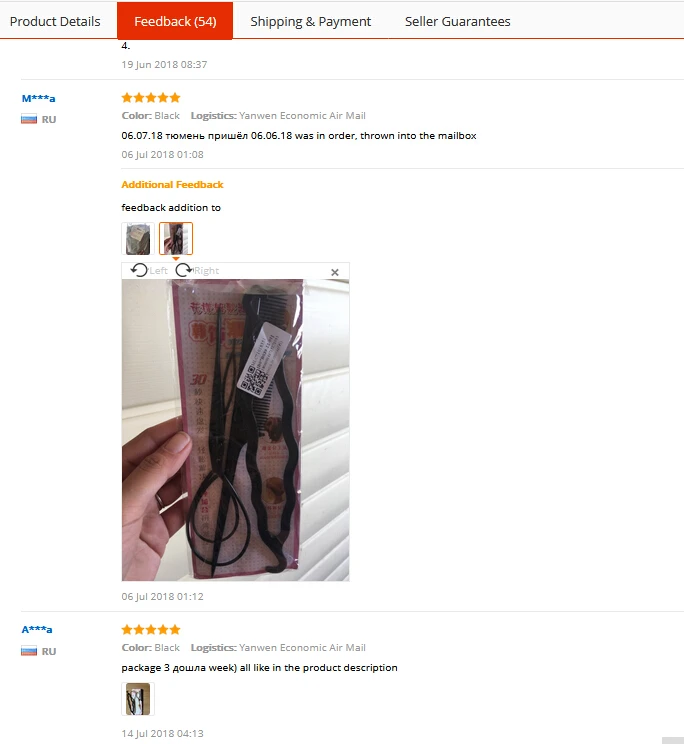Open the Shipping & Payment tab
The image size is (684, 744).
[311, 21]
